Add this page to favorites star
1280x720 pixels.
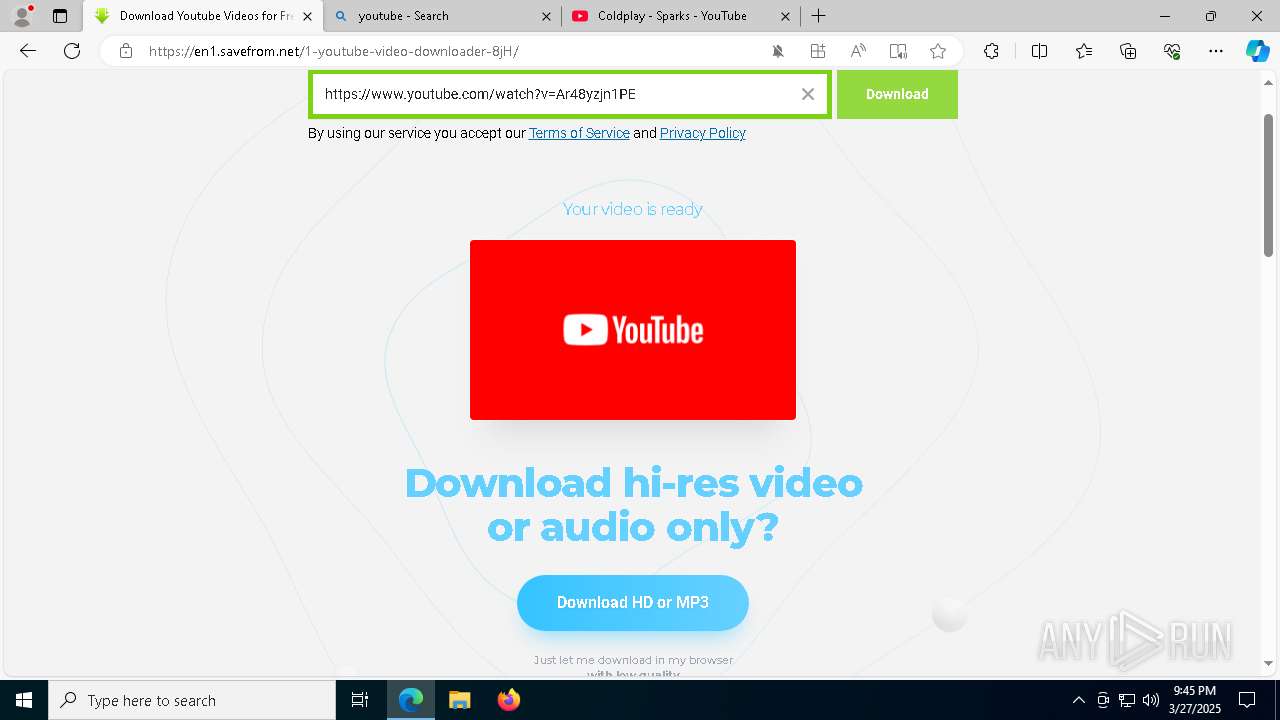[938, 51]
